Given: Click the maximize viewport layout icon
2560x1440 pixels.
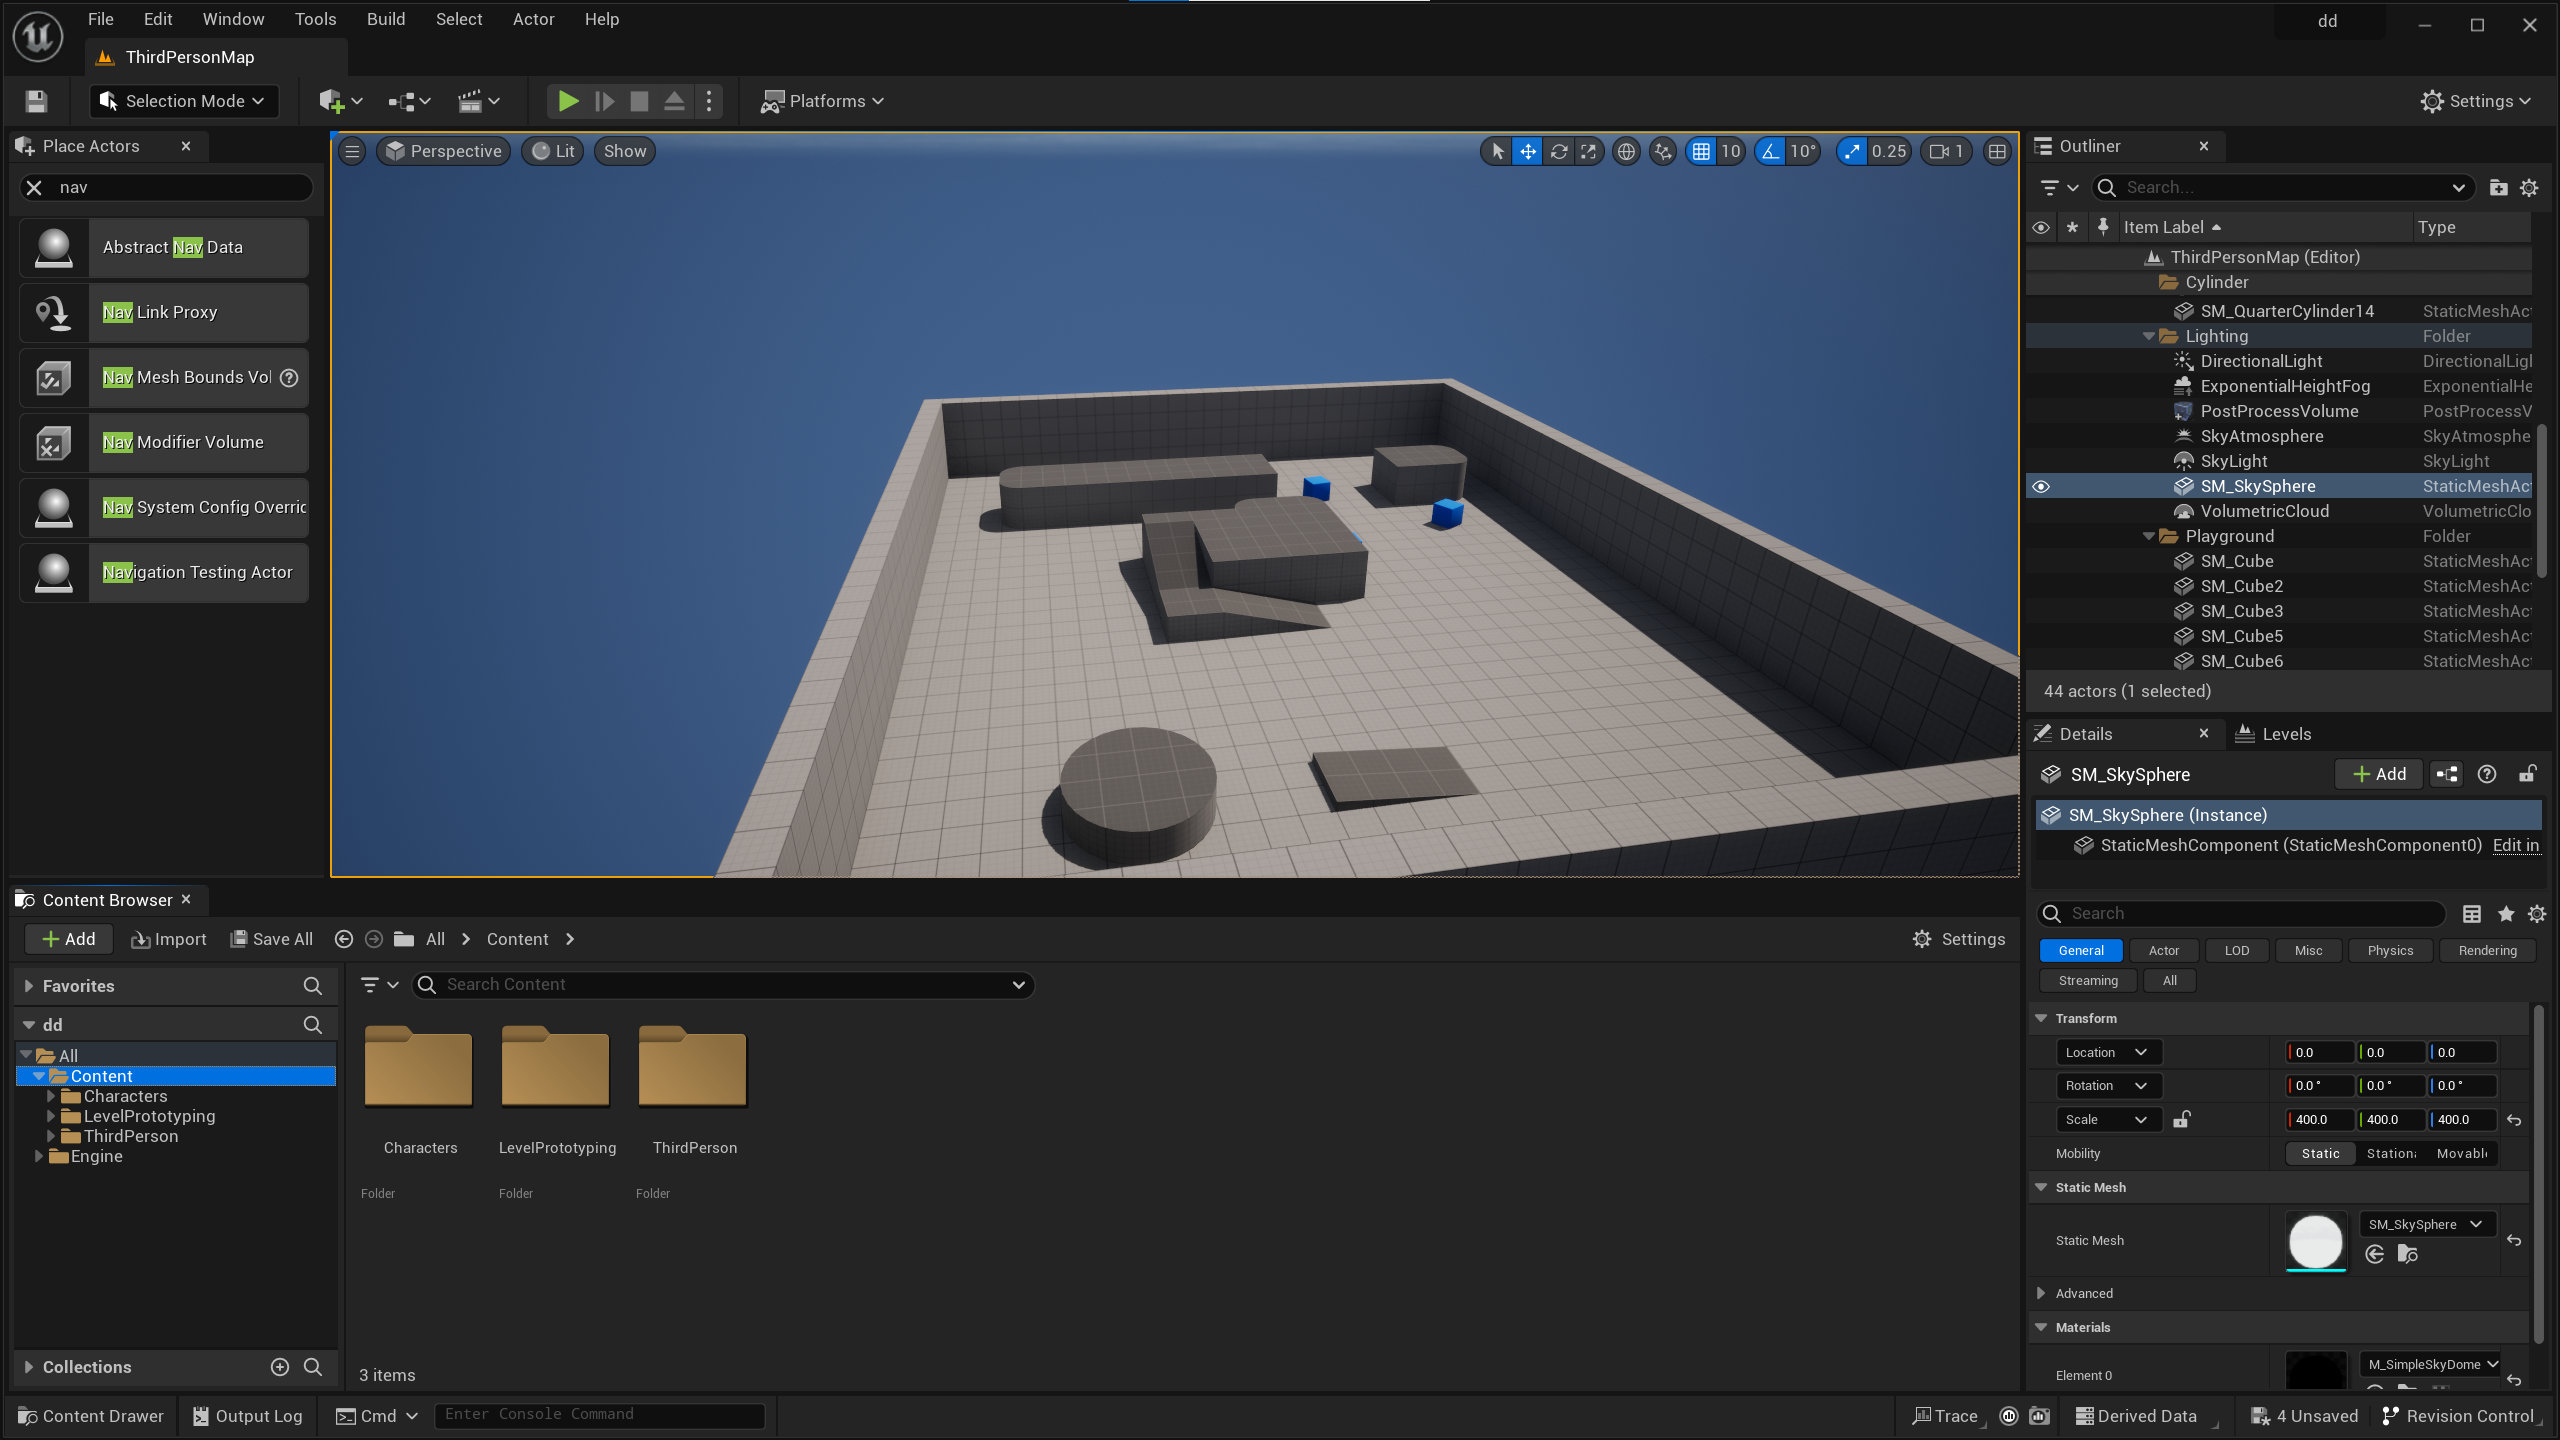Looking at the screenshot, I should [1997, 151].
